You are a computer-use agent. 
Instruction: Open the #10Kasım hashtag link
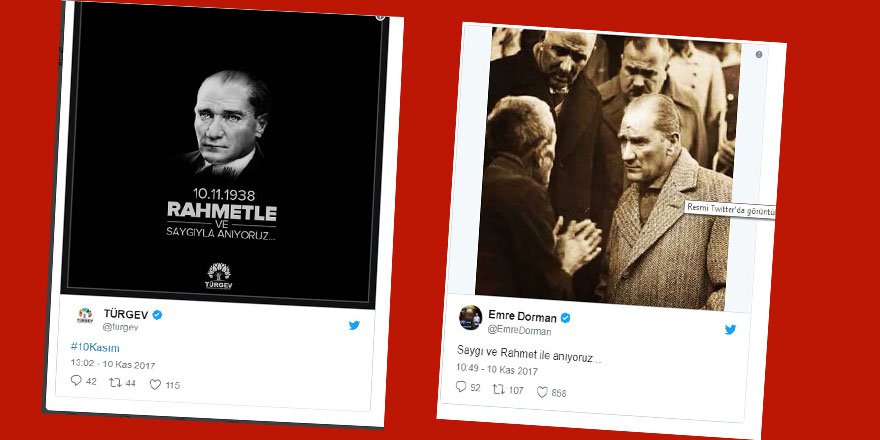tap(95, 347)
